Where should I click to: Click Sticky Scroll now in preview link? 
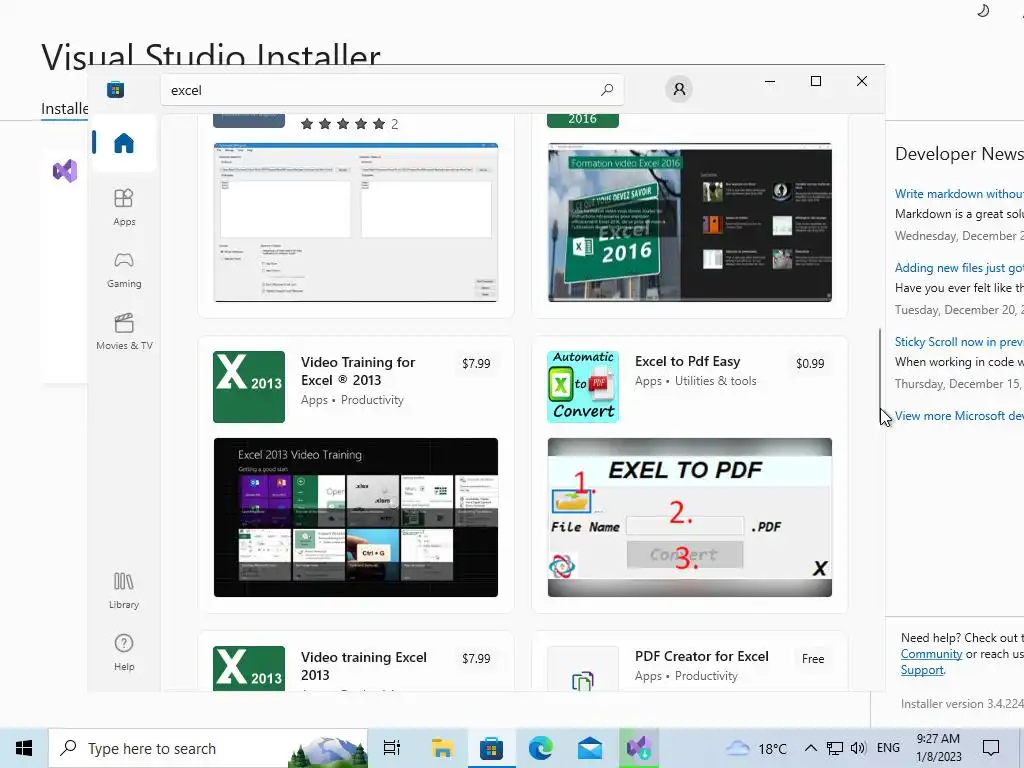point(959,342)
